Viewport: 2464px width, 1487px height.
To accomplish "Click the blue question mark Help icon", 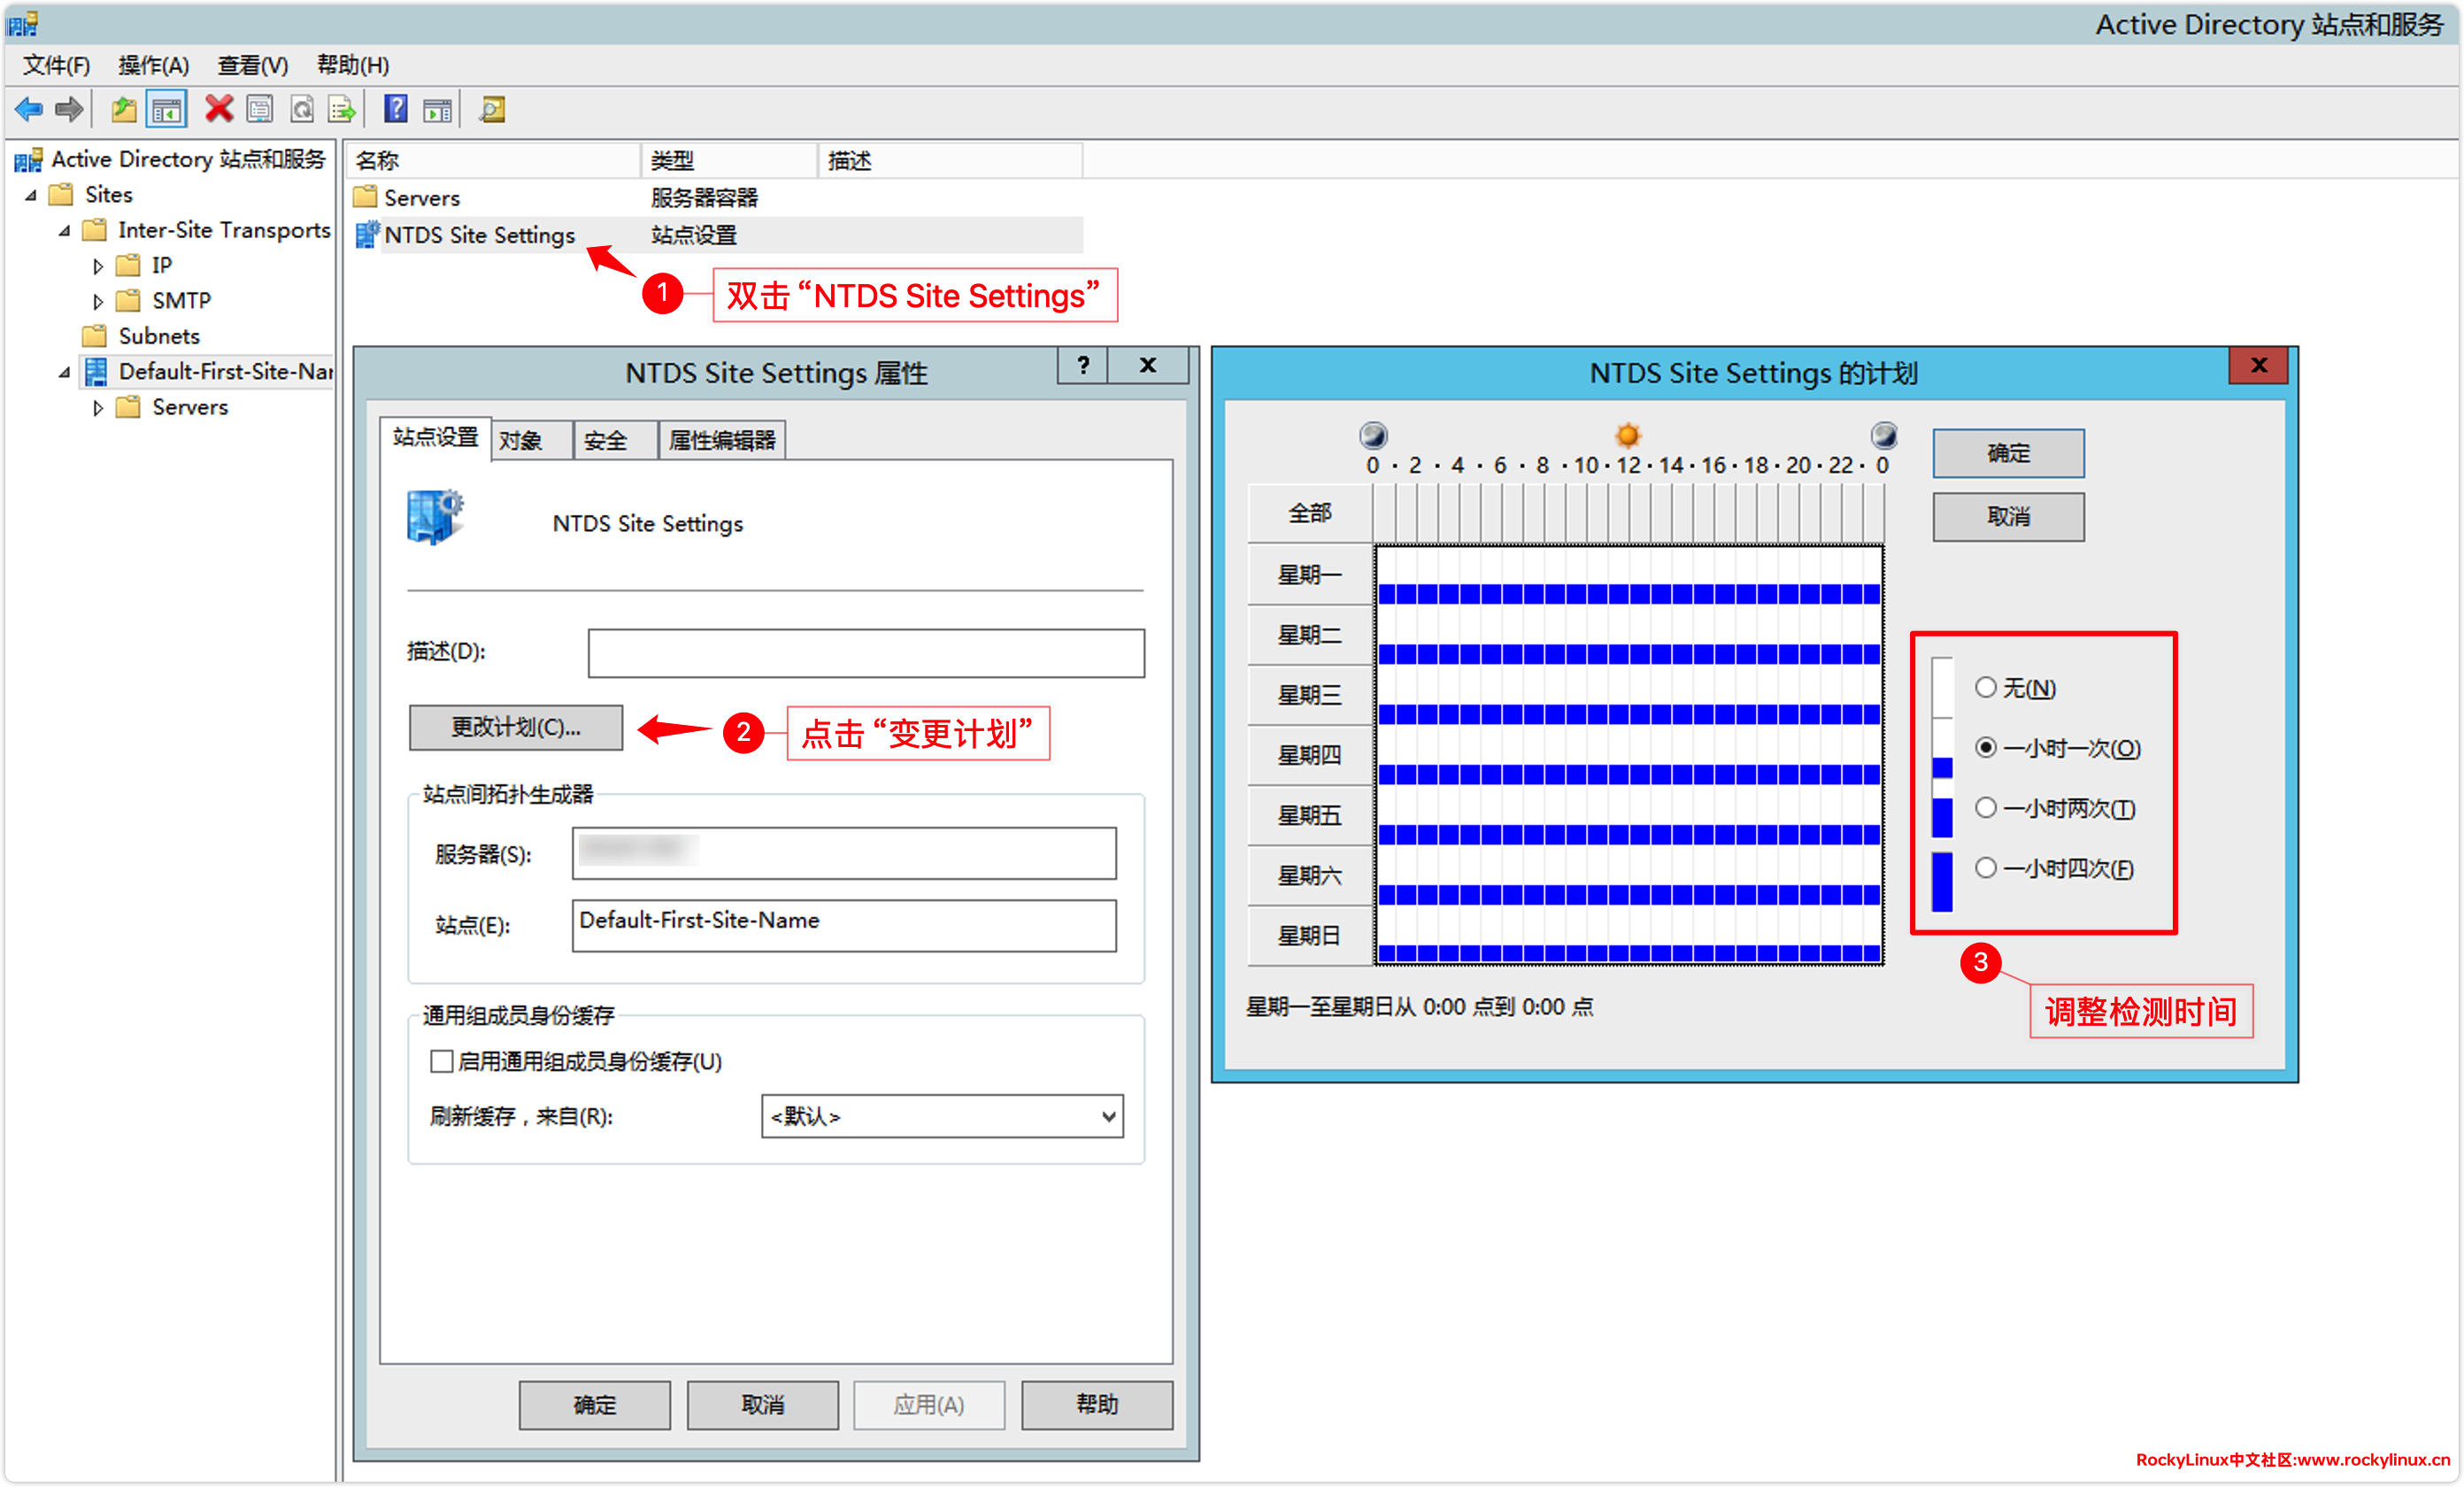I will tap(395, 108).
